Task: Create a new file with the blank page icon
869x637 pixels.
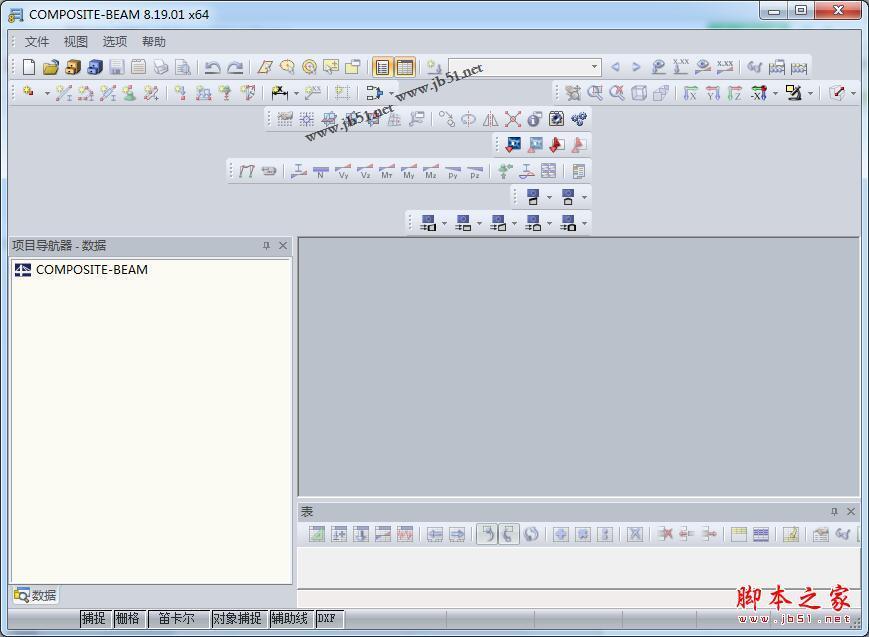Action: [29, 67]
